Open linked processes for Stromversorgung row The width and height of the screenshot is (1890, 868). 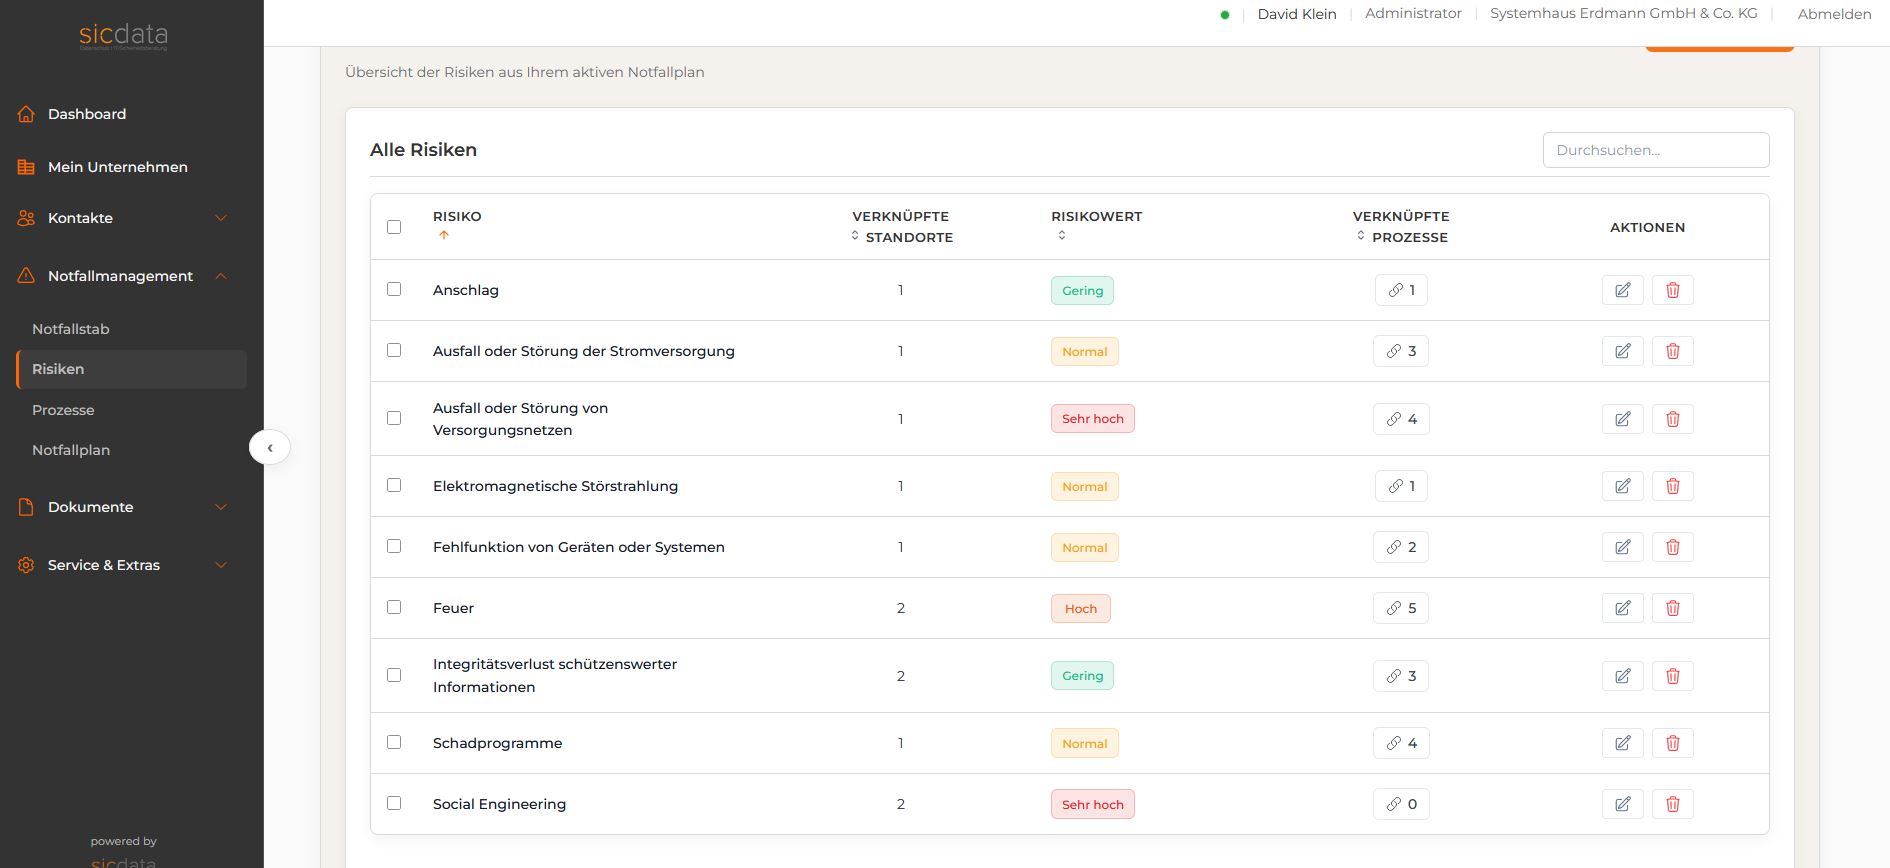[x=1401, y=351]
